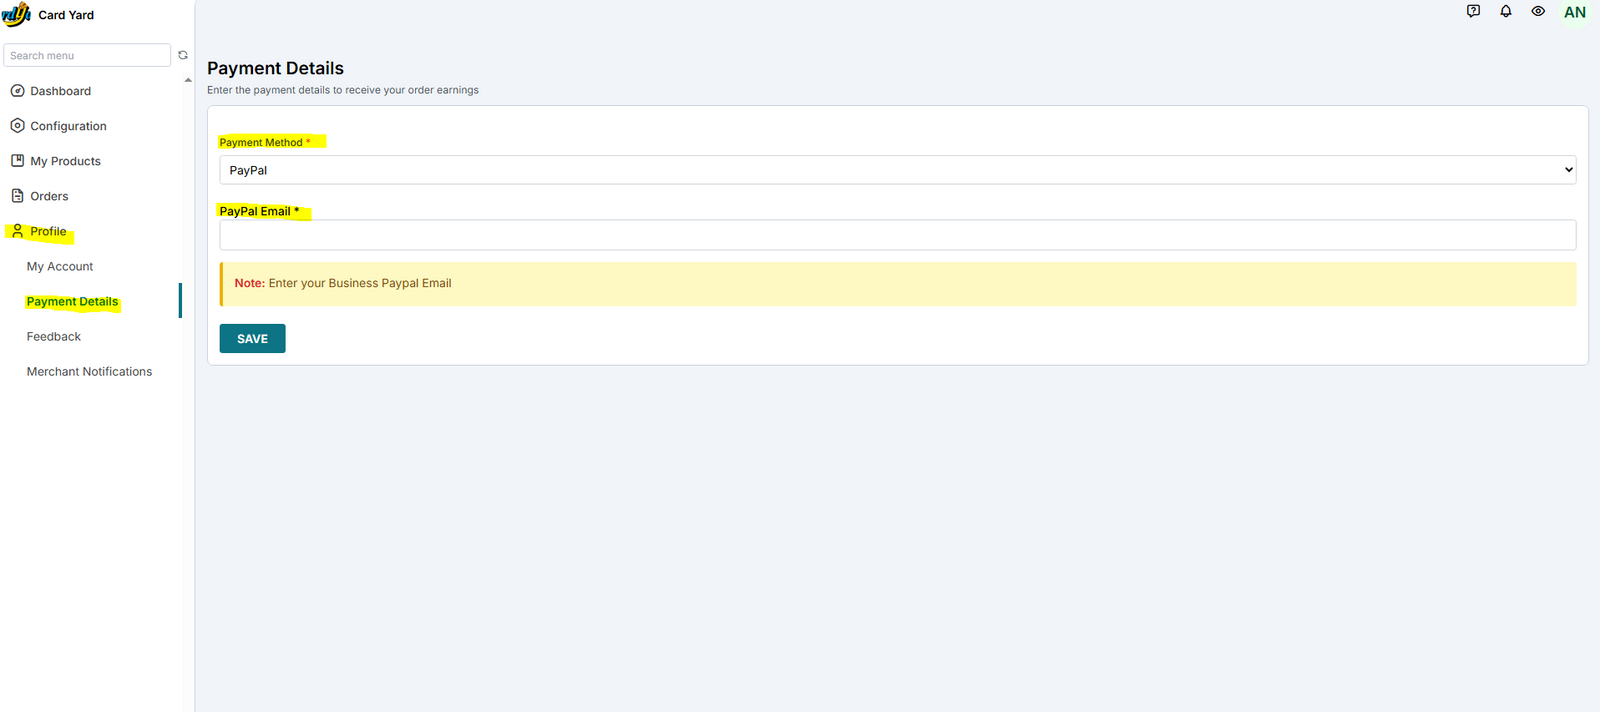
Task: Select Payment Details in sidebar
Action: tap(72, 302)
